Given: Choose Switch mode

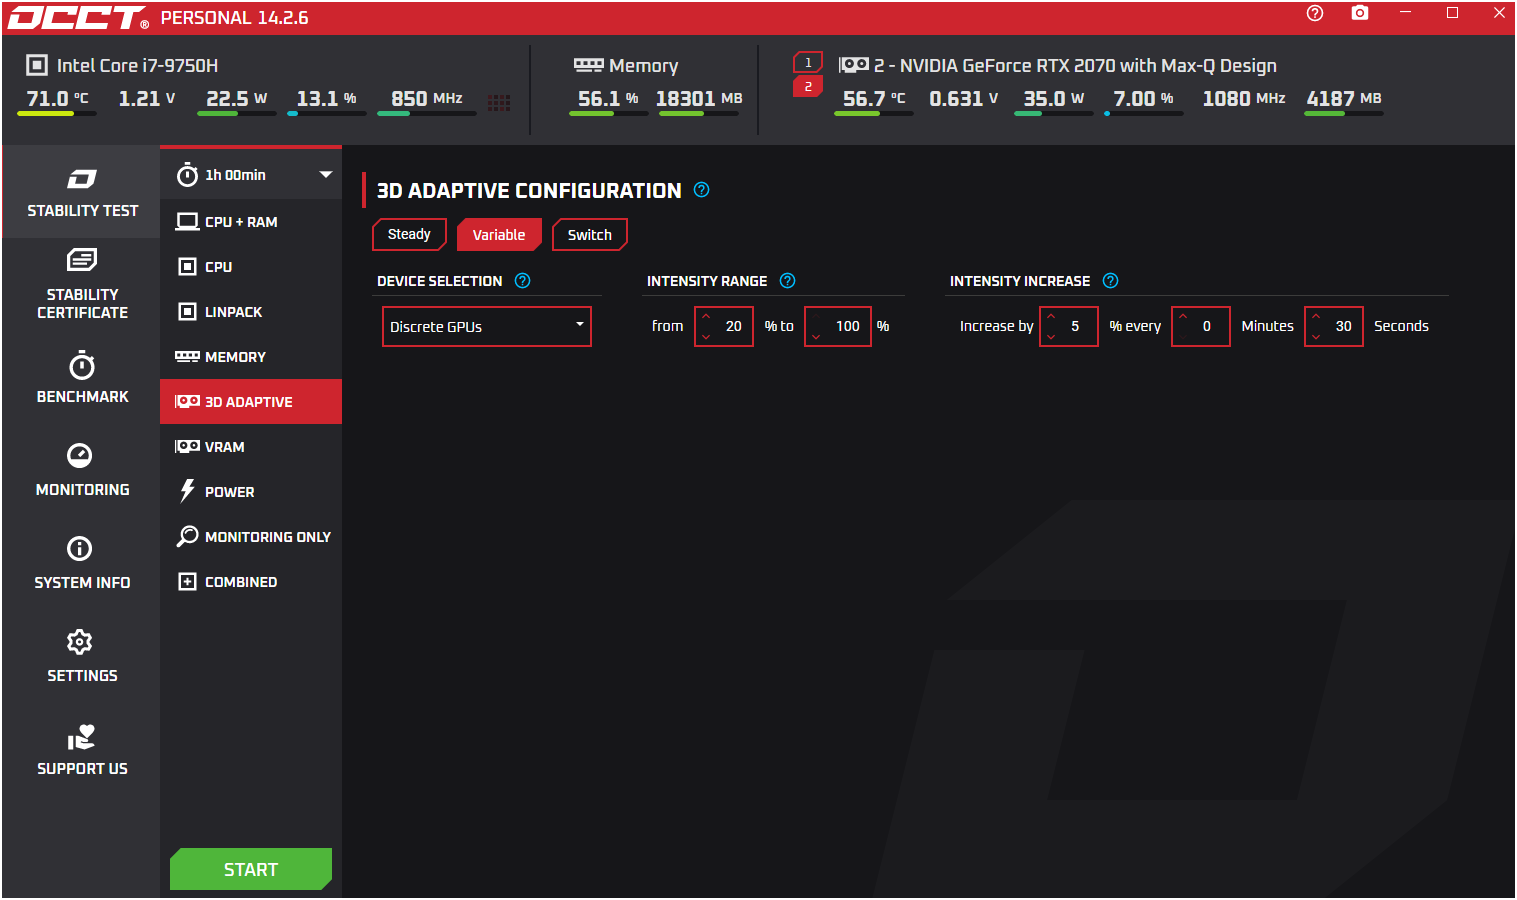Looking at the screenshot, I should coord(590,234).
